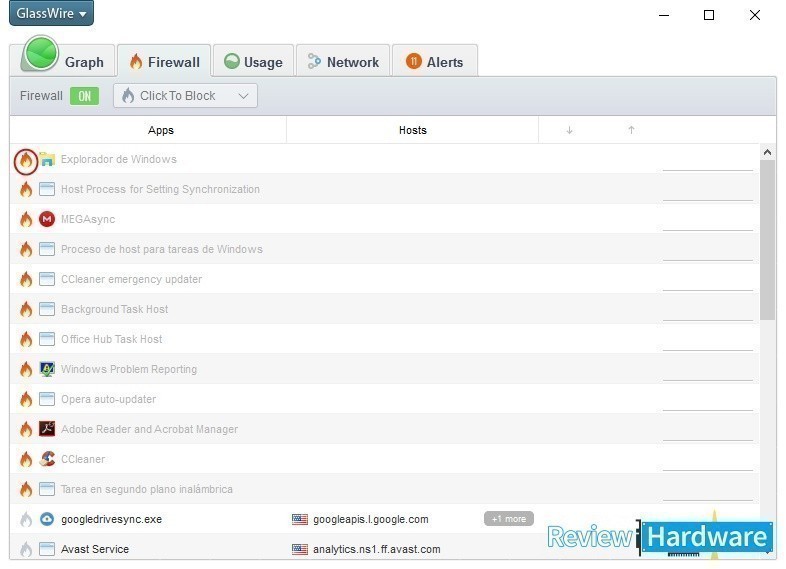The image size is (786, 569).
Task: Click the Host Process for Setting Synchronization icon
Action: click(47, 189)
